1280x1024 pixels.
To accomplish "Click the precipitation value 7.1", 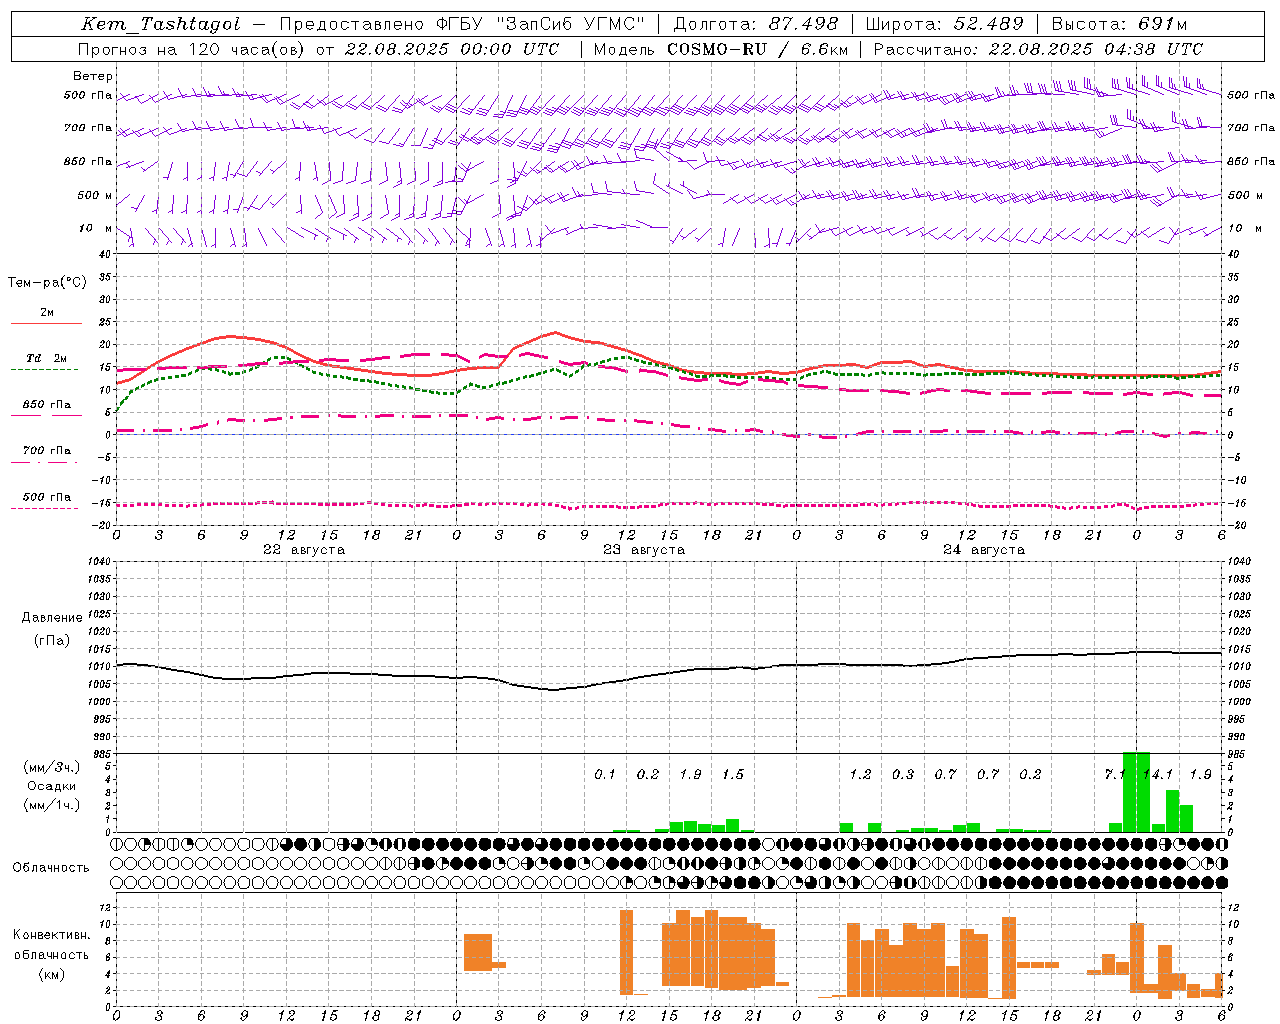I will (x=1115, y=775).
